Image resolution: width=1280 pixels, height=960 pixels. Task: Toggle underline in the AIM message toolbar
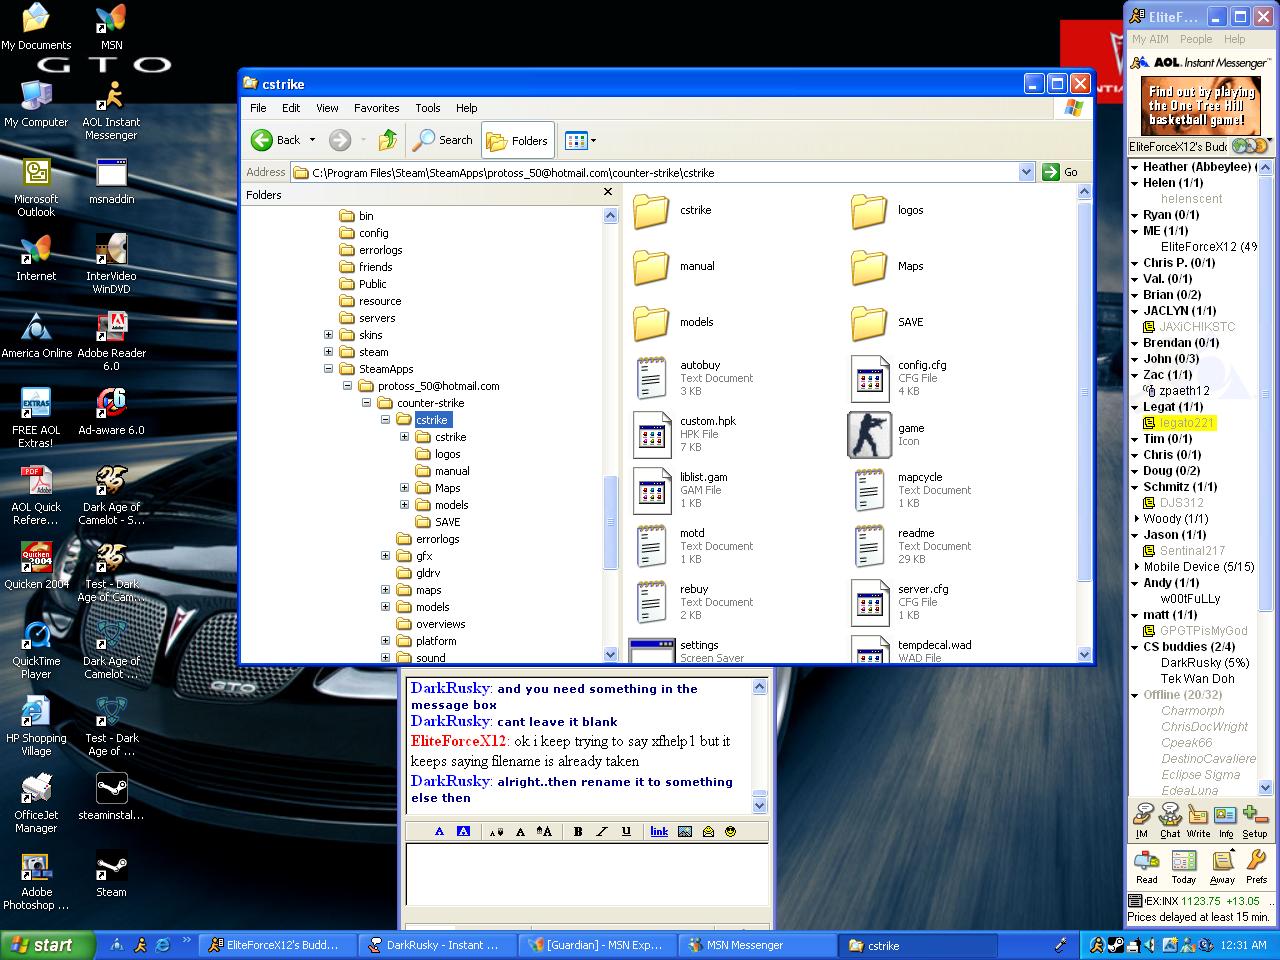coord(626,831)
